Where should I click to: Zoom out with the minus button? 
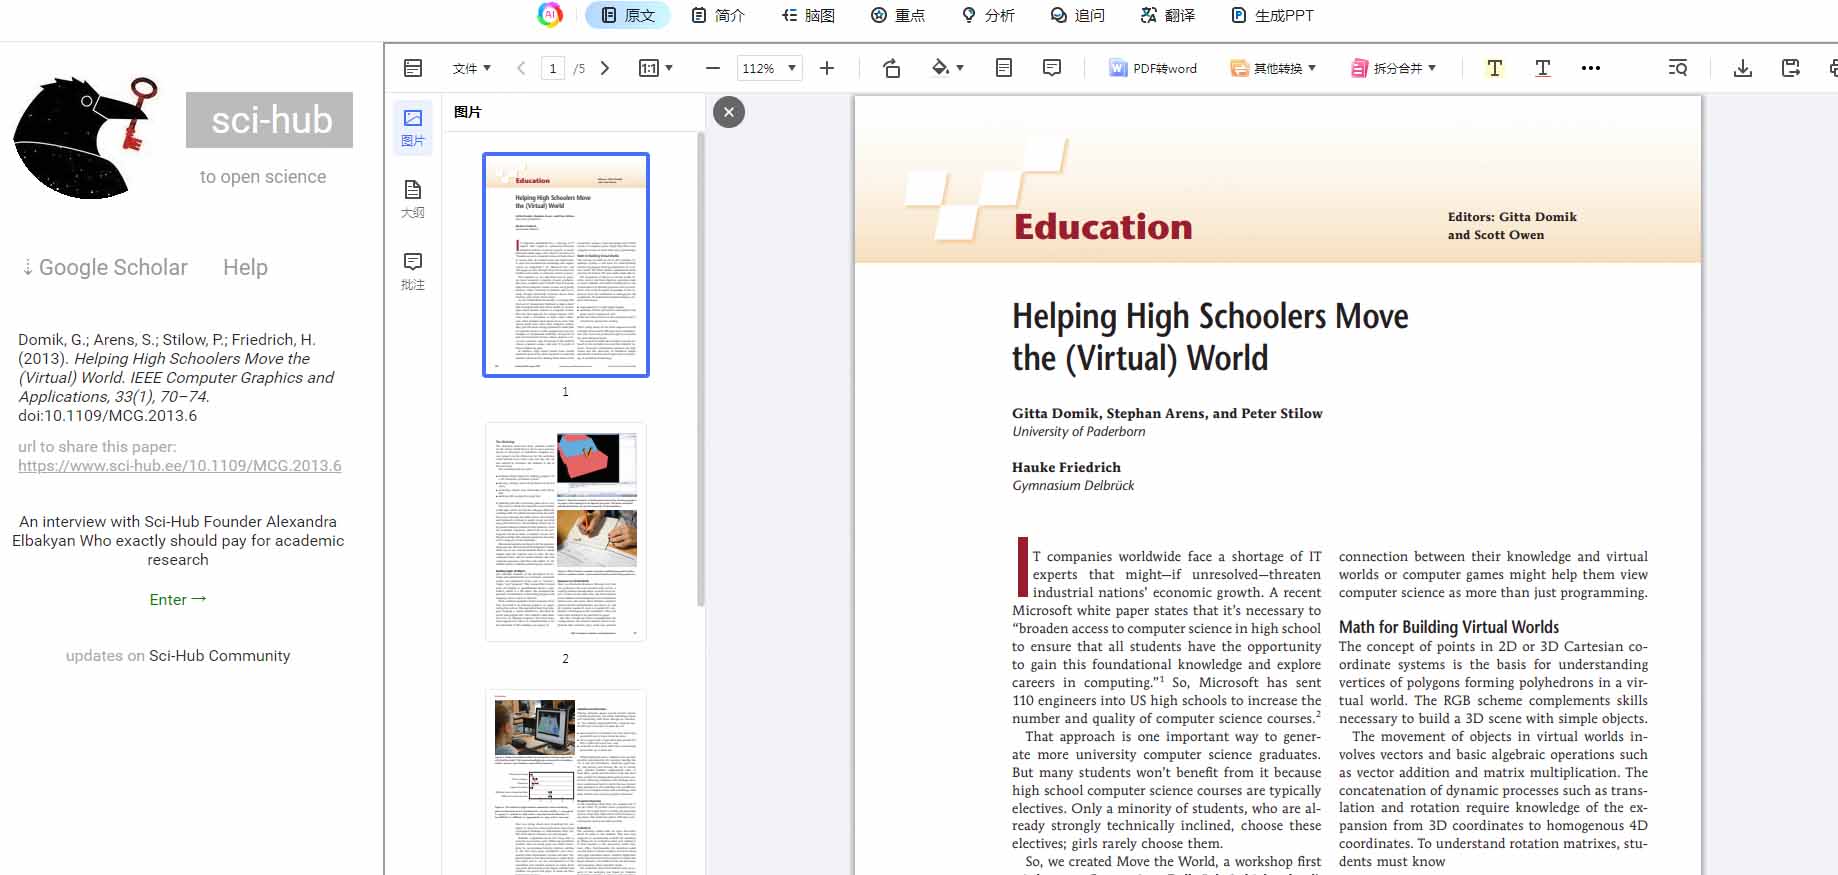712,68
